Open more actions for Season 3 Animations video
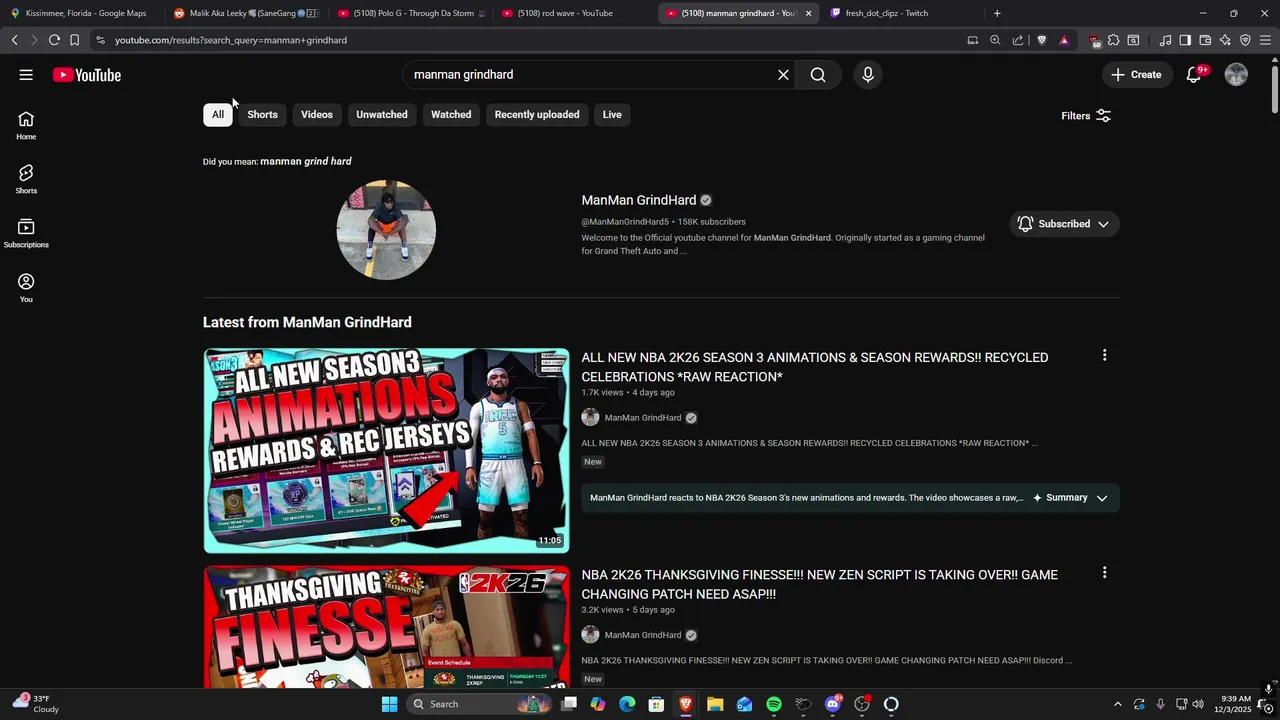This screenshot has width=1280, height=720. pyautogui.click(x=1104, y=355)
